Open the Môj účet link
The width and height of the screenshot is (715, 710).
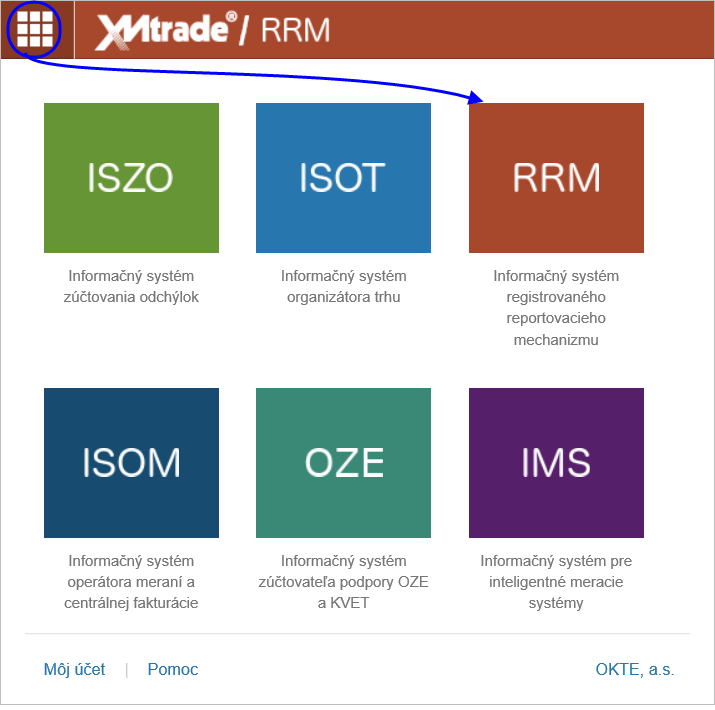tap(74, 669)
